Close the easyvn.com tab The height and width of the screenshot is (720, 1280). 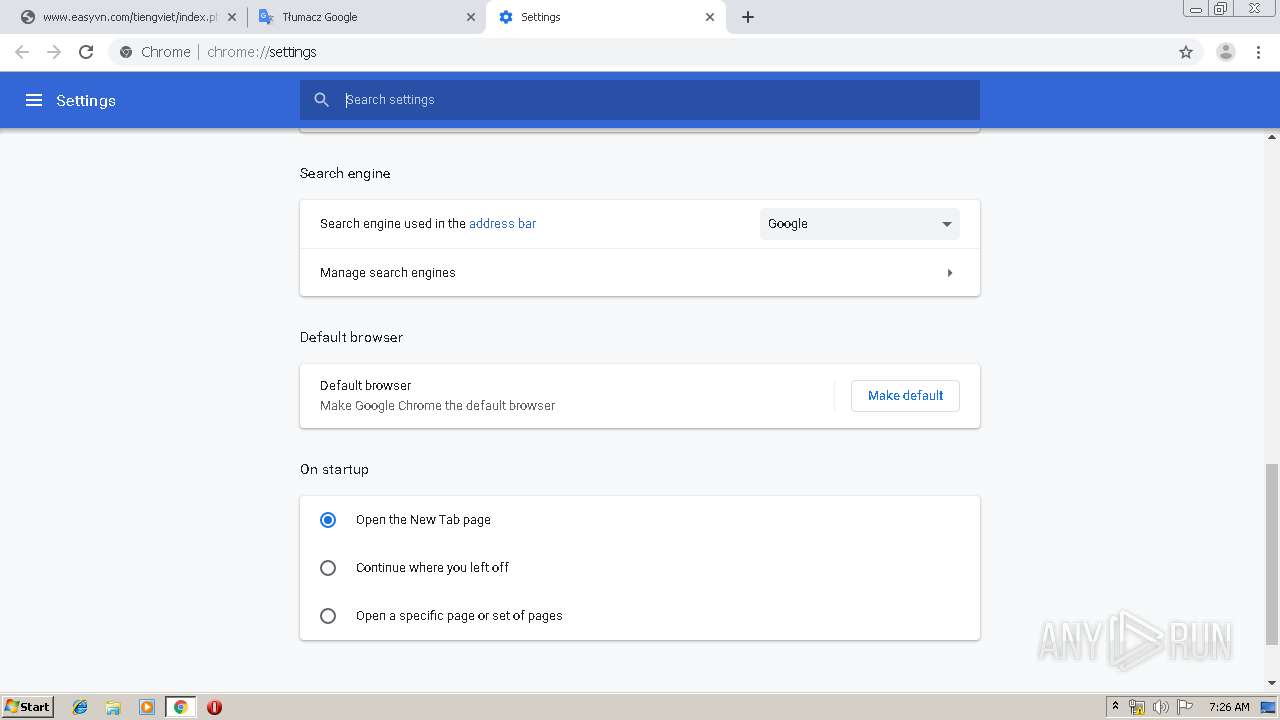[232, 17]
